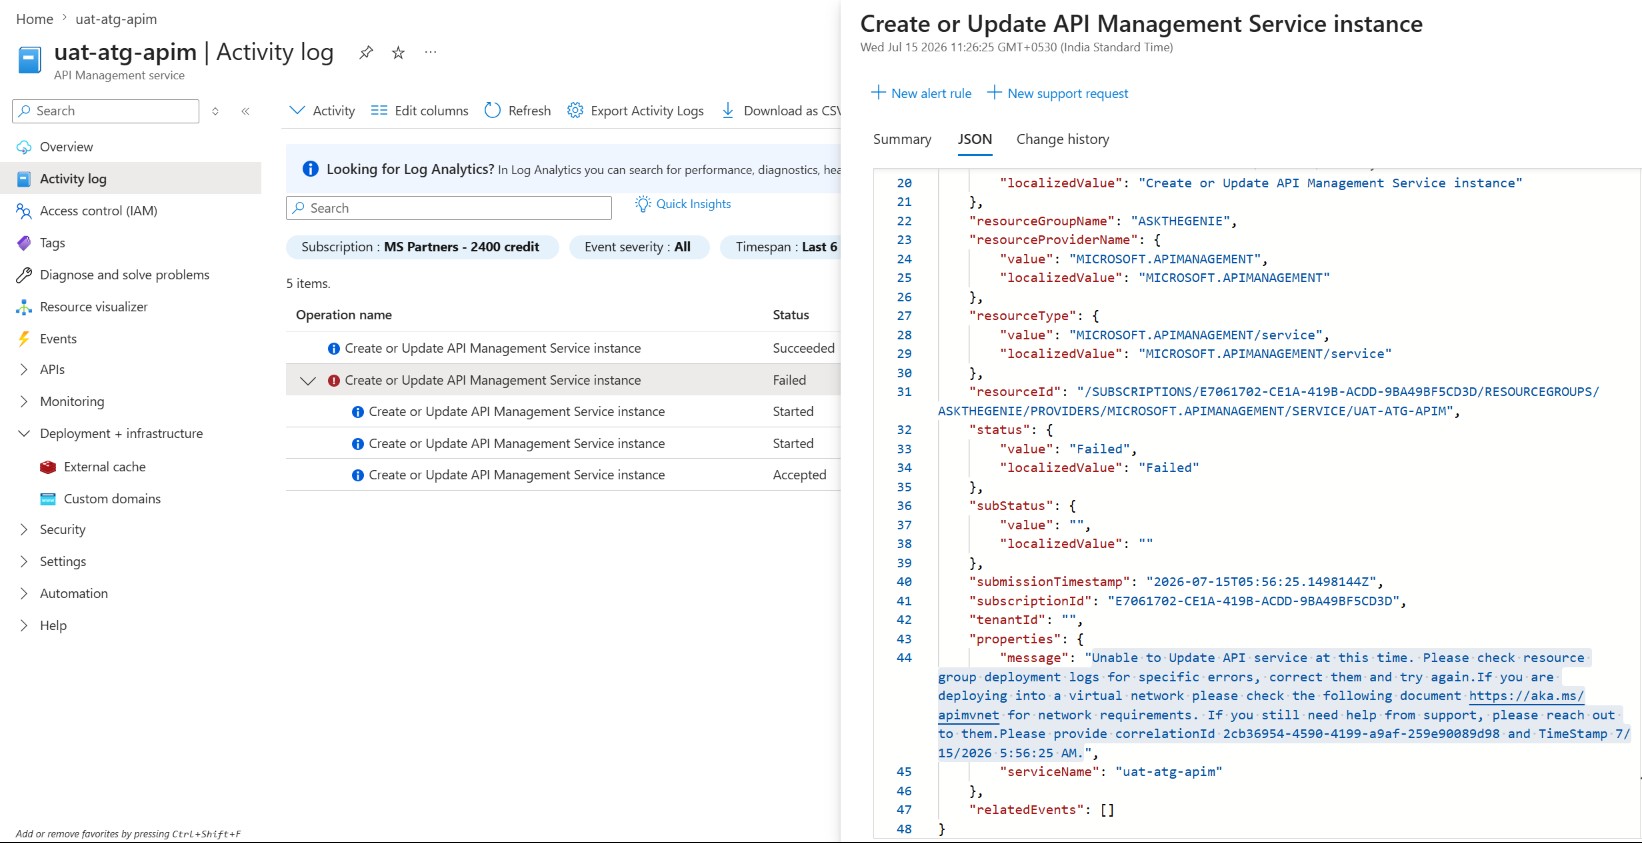The width and height of the screenshot is (1642, 843).
Task: Open the Change history tab
Action: pos(1063,139)
